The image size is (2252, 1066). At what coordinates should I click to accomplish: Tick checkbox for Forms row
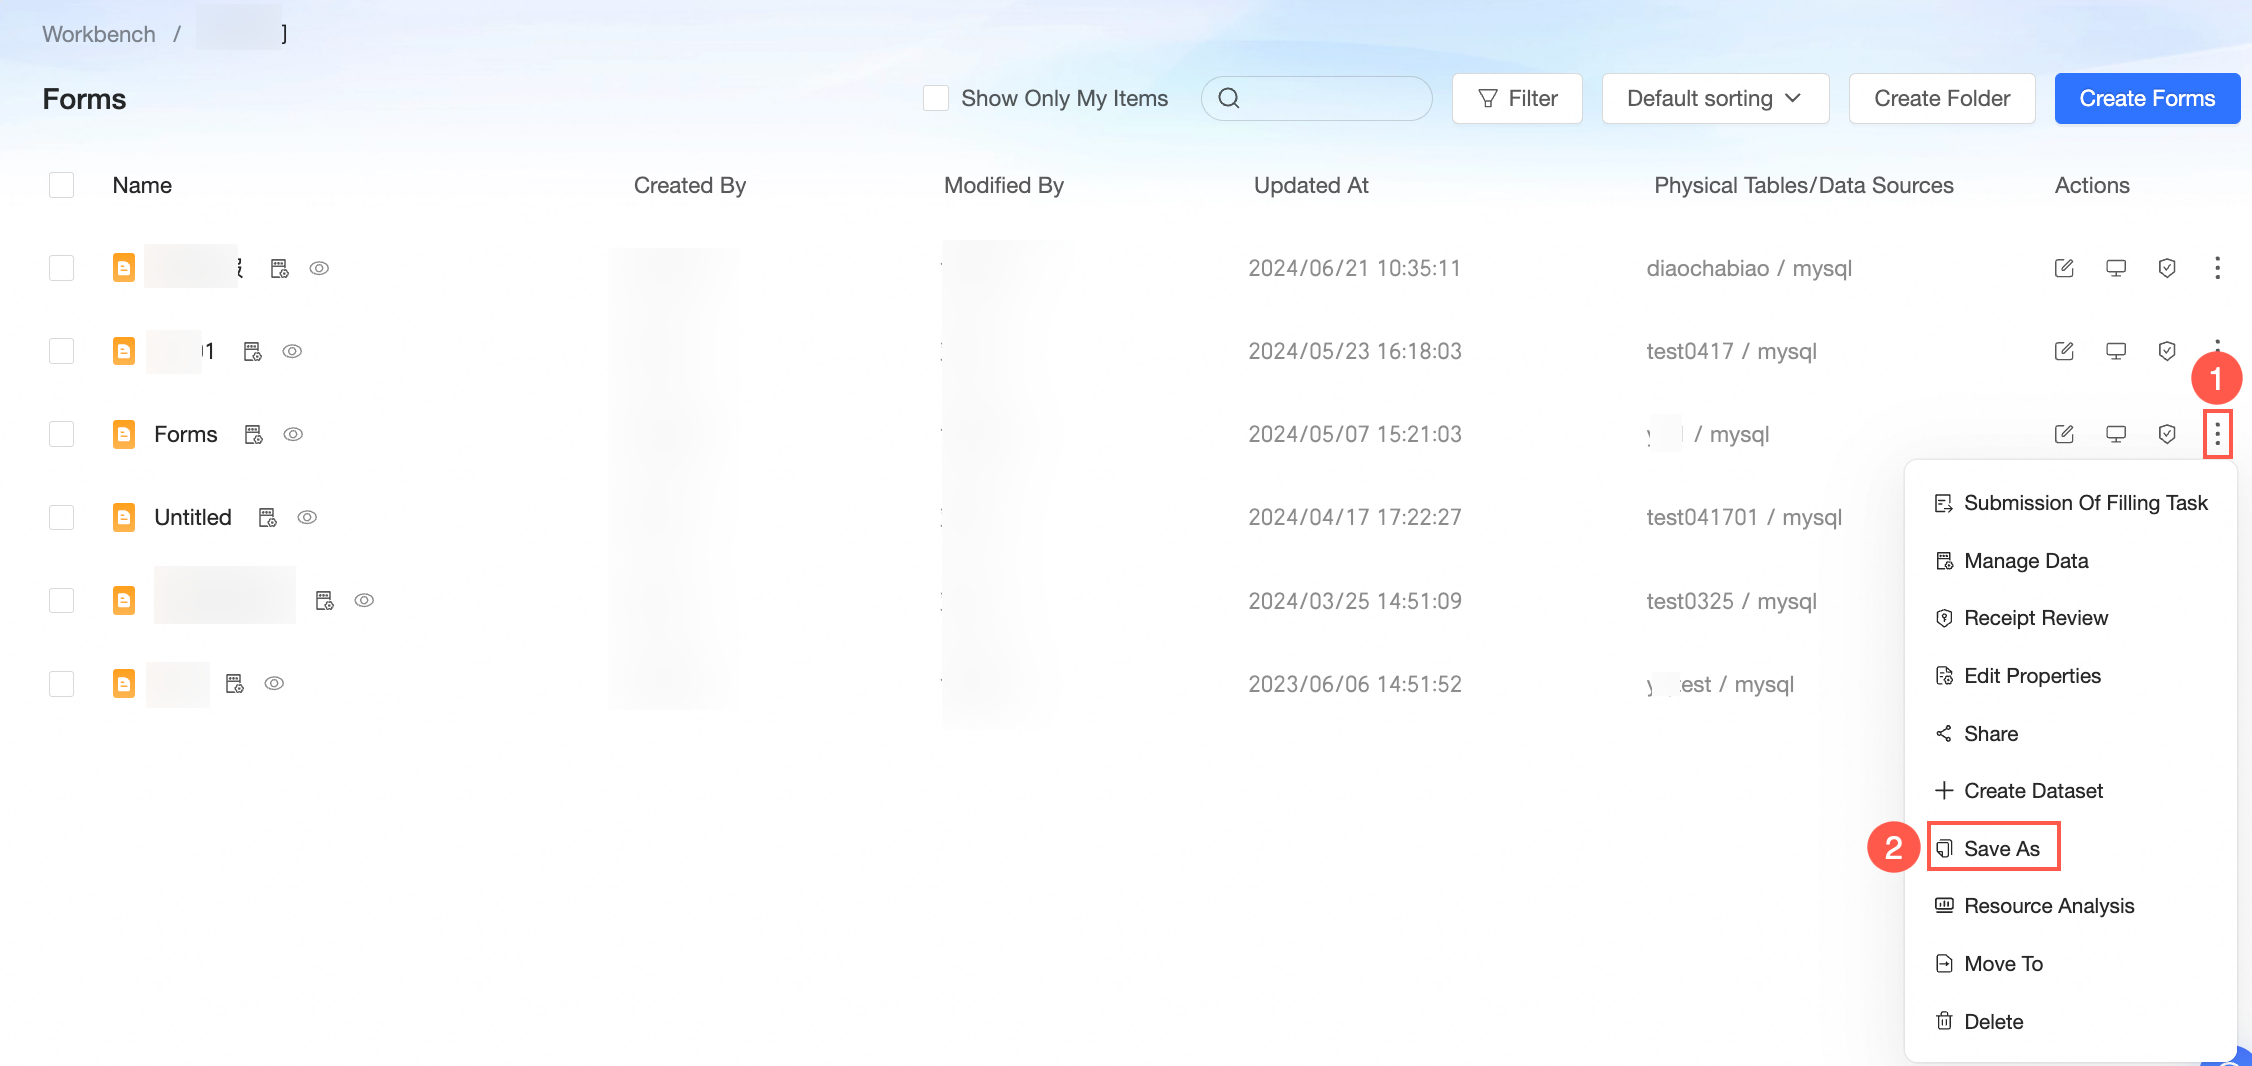tap(62, 434)
